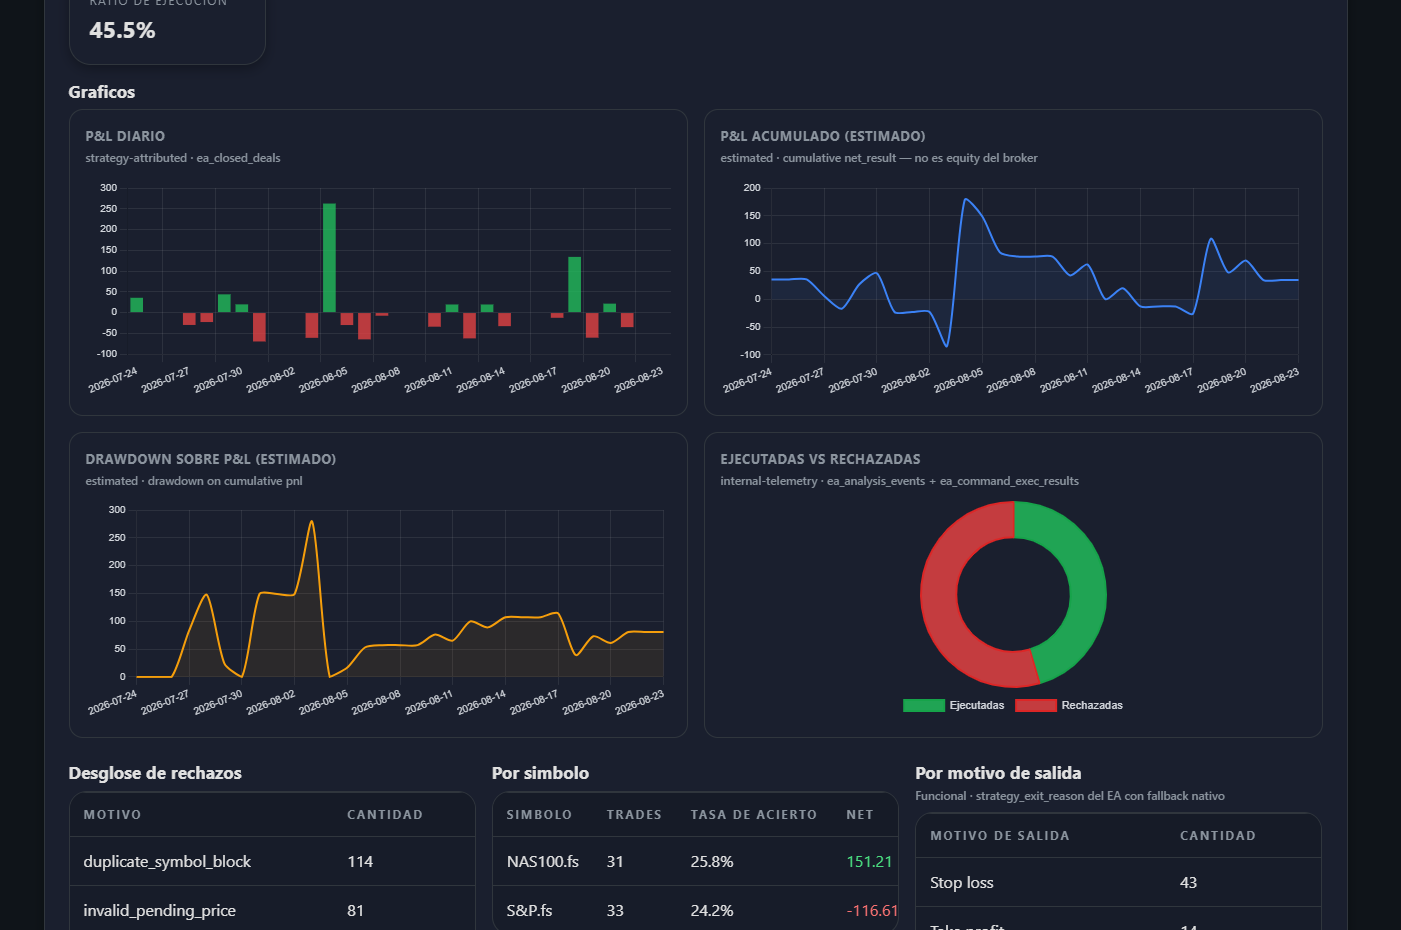Sort by the TASA DE ACIERTO column
Viewport: 1401px width, 930px height.
click(x=753, y=815)
